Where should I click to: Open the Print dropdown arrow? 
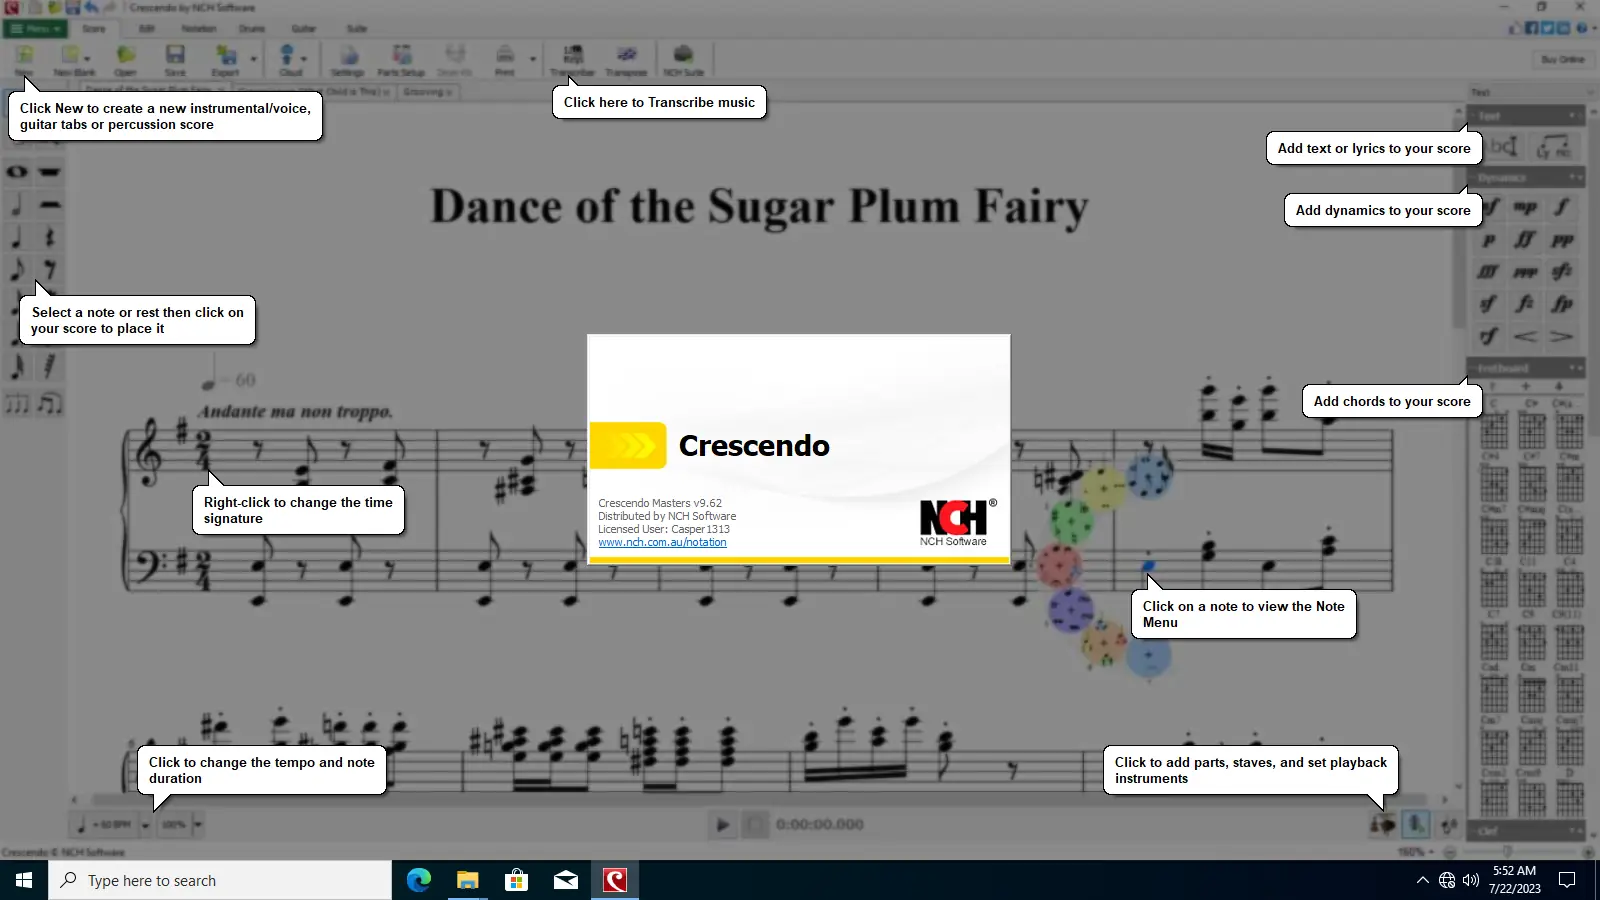tap(533, 59)
